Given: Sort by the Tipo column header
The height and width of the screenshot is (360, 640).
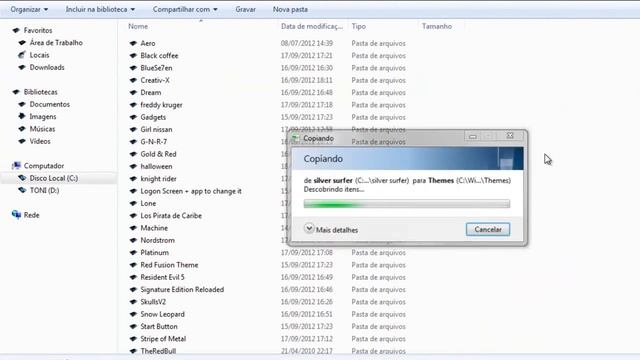Looking at the screenshot, I should click(x=358, y=26).
